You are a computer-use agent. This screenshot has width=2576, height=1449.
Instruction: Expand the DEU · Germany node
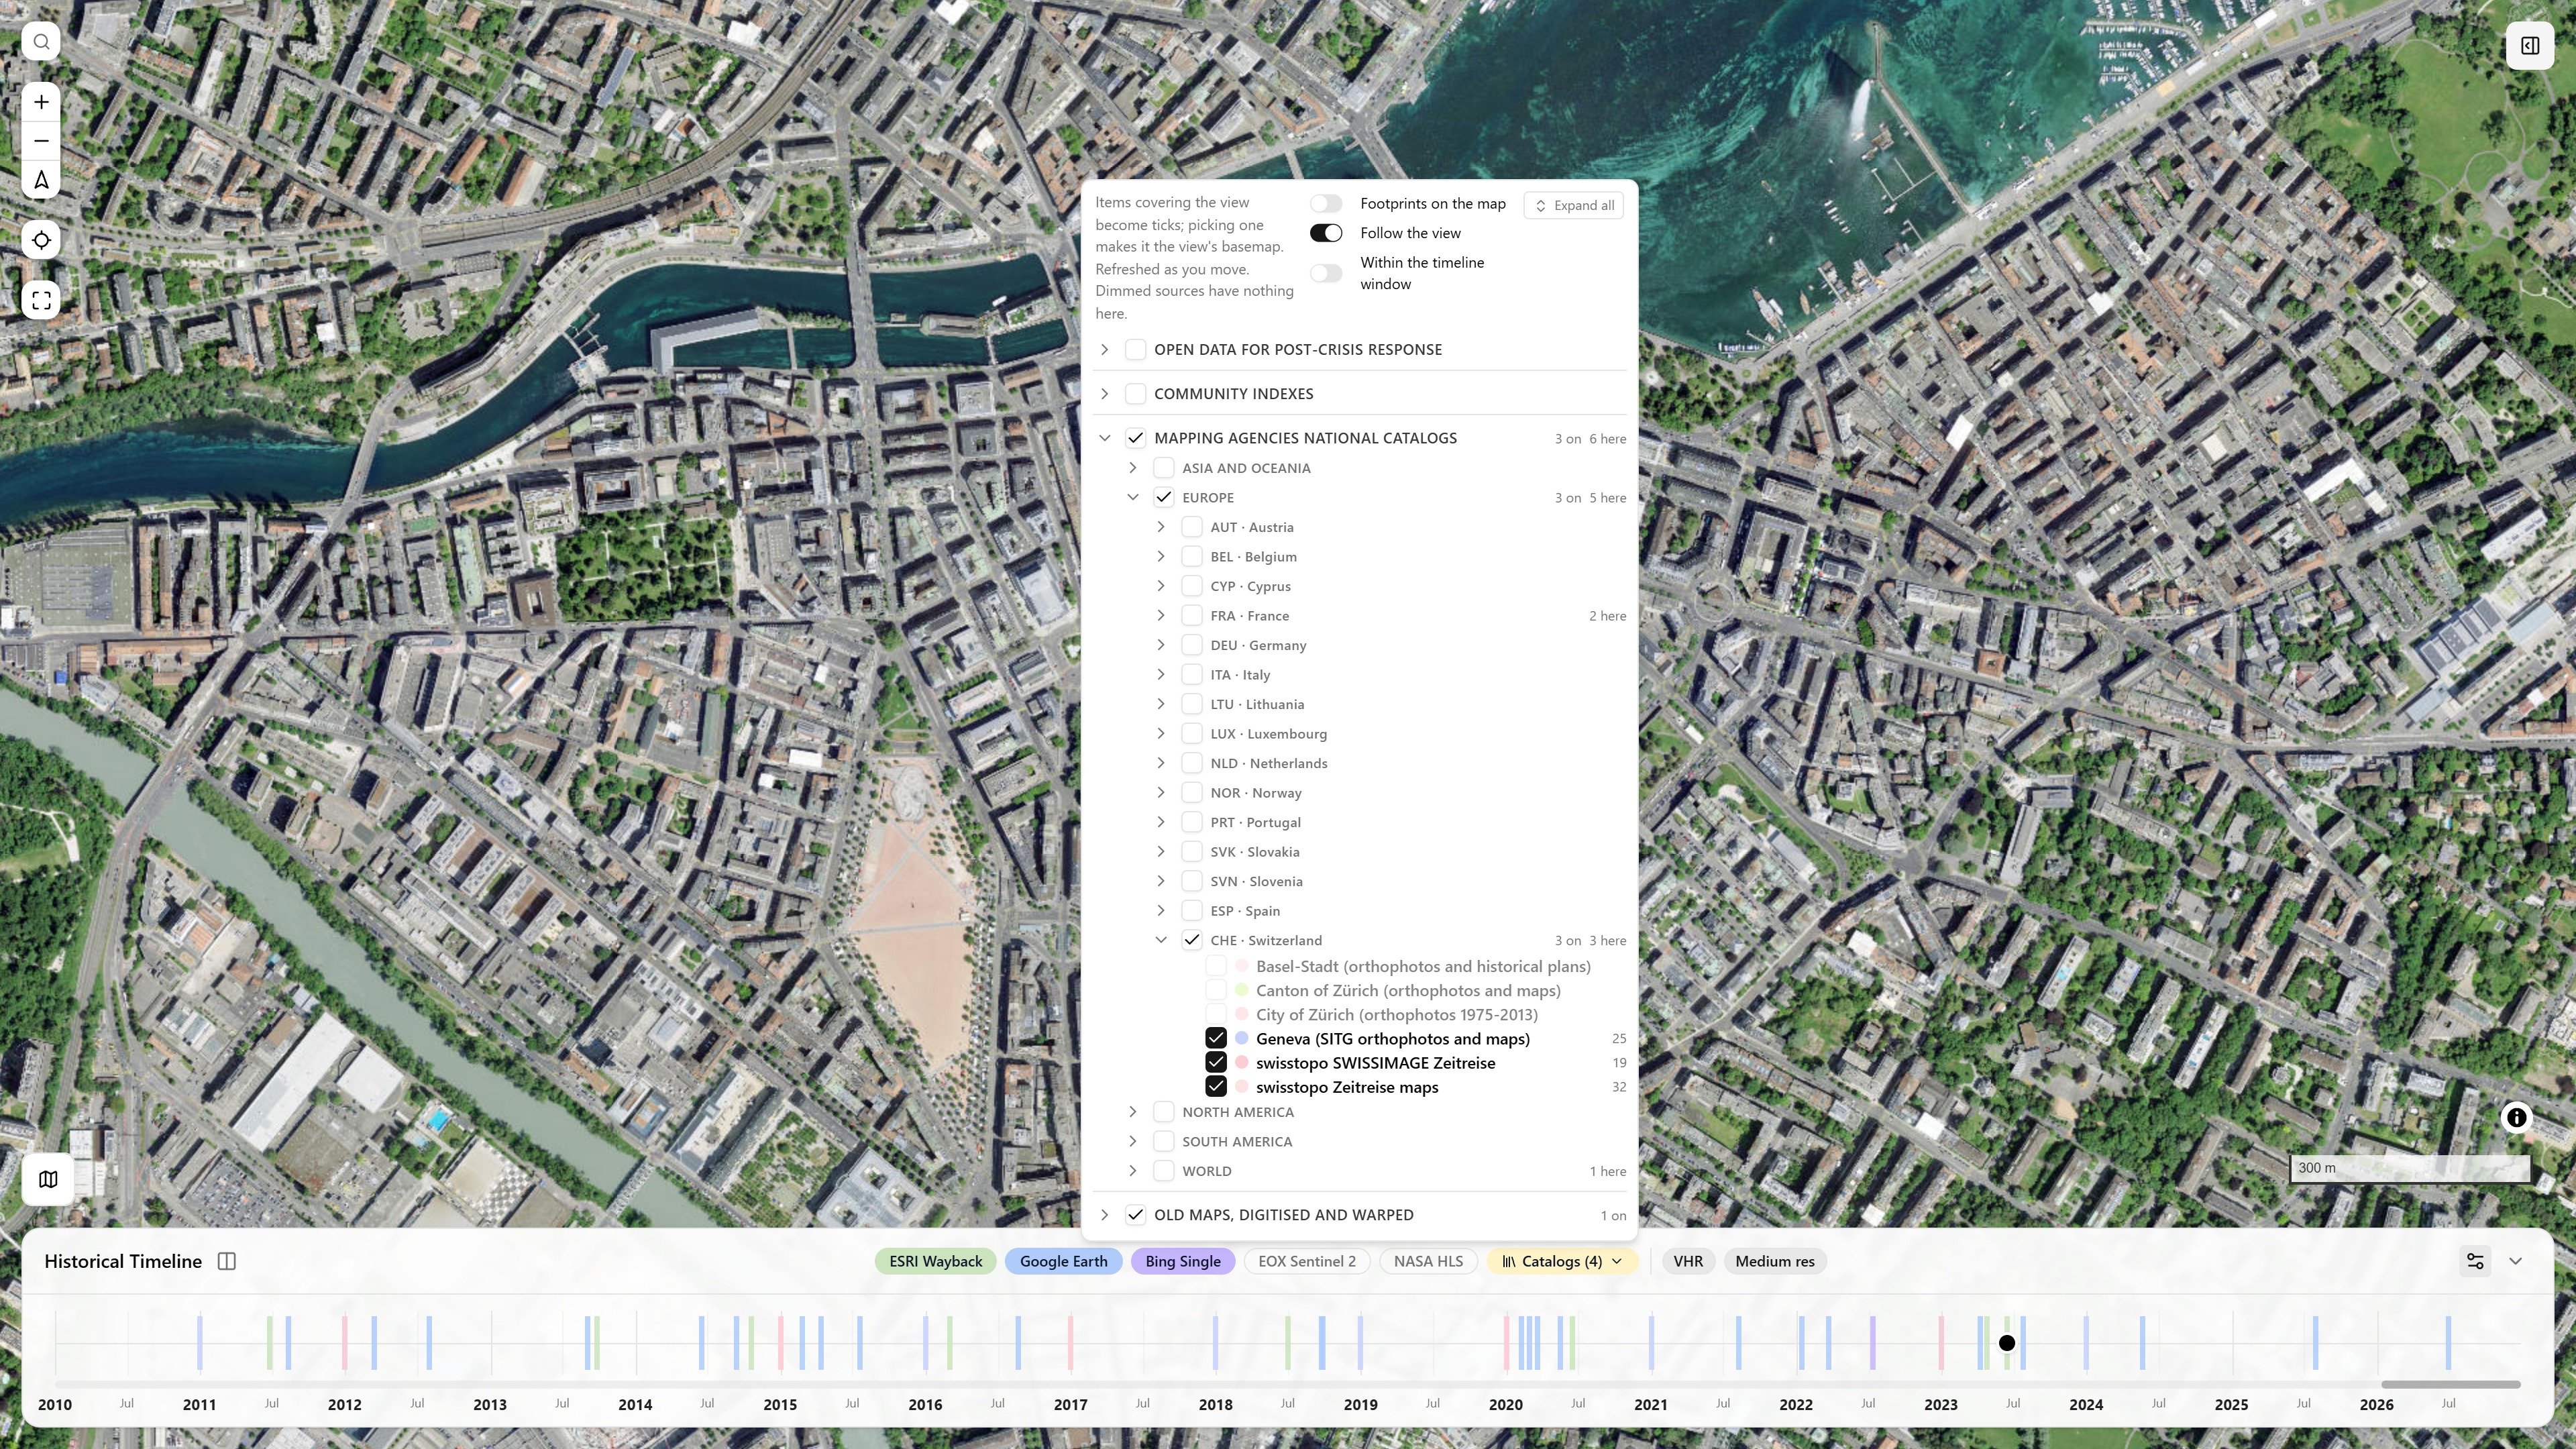[1160, 645]
